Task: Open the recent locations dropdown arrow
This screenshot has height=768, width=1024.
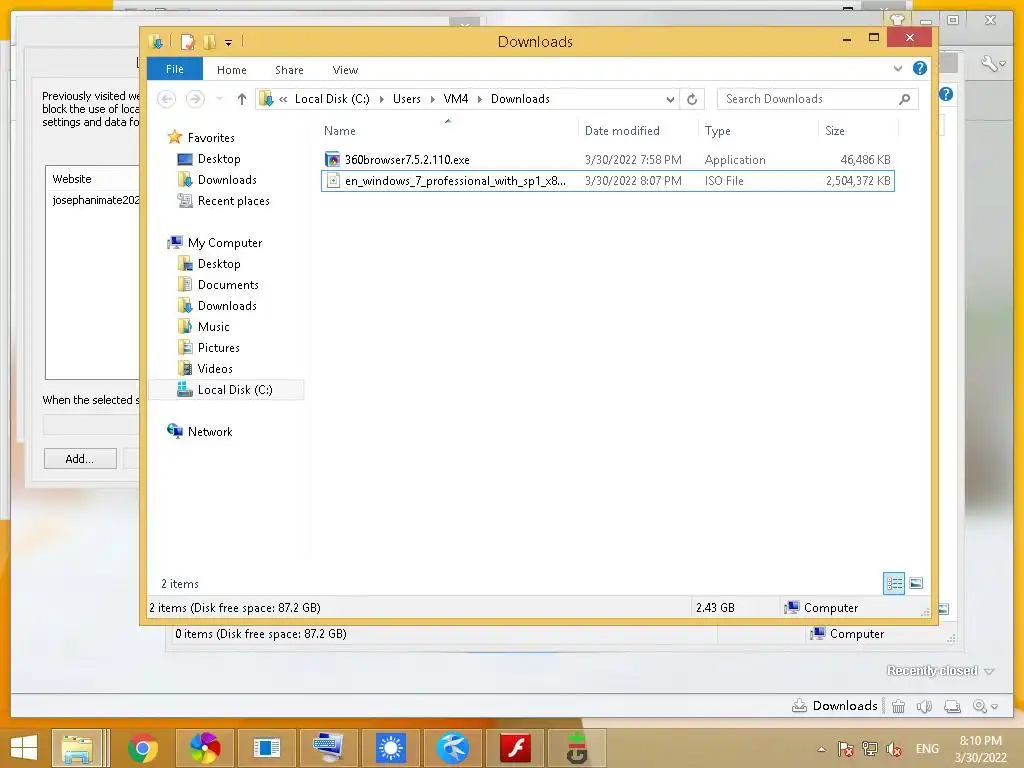Action: click(219, 99)
